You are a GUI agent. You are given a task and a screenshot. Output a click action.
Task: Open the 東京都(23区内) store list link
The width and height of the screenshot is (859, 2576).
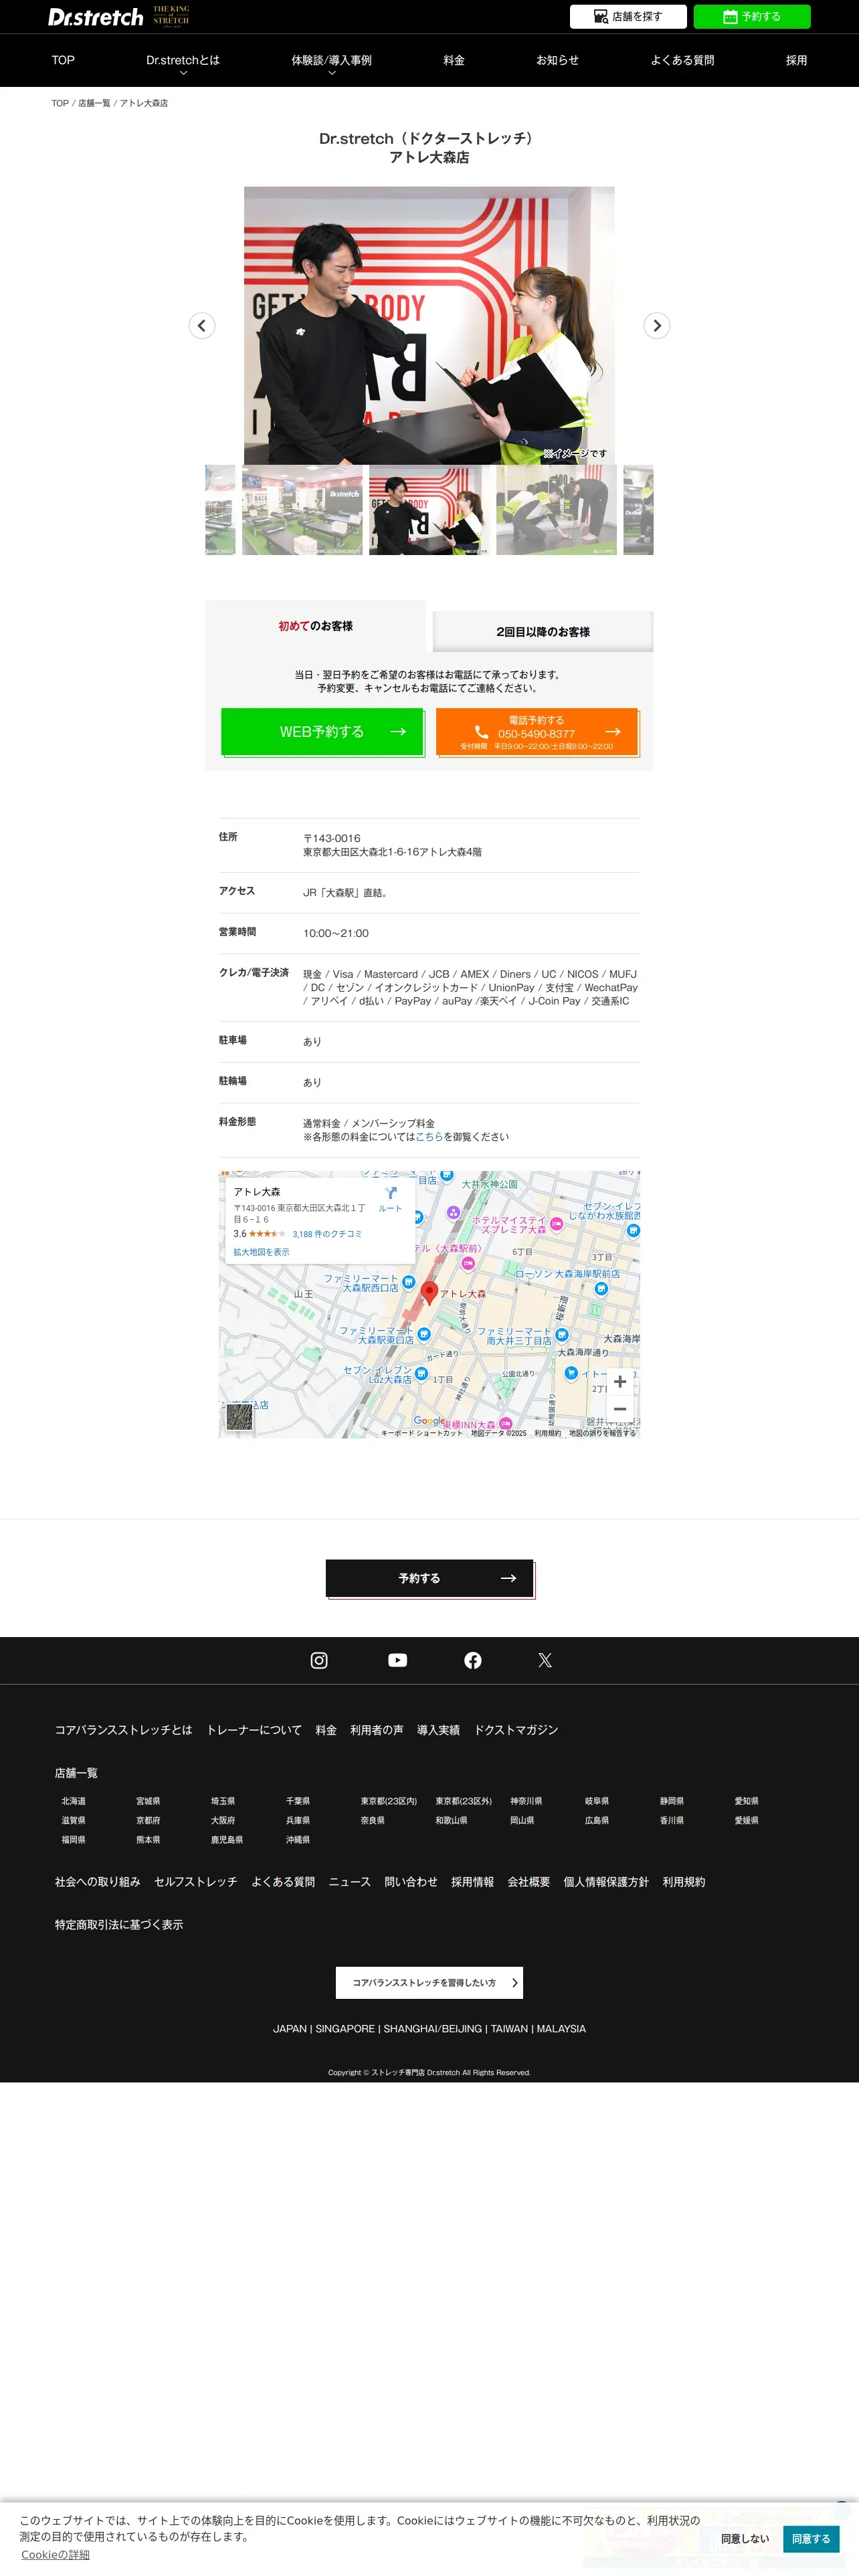pyautogui.click(x=389, y=1801)
